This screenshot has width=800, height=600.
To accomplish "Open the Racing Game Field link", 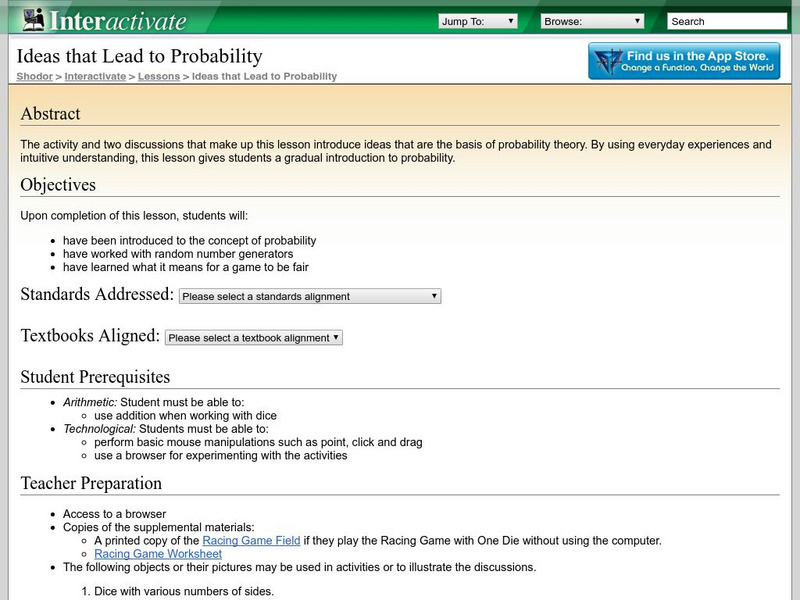I will 251,541.
